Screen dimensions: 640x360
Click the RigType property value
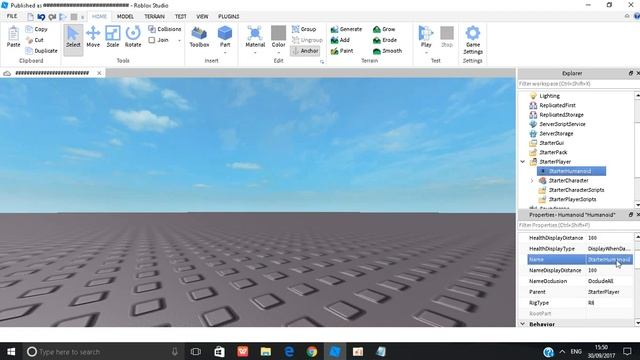tap(609, 303)
